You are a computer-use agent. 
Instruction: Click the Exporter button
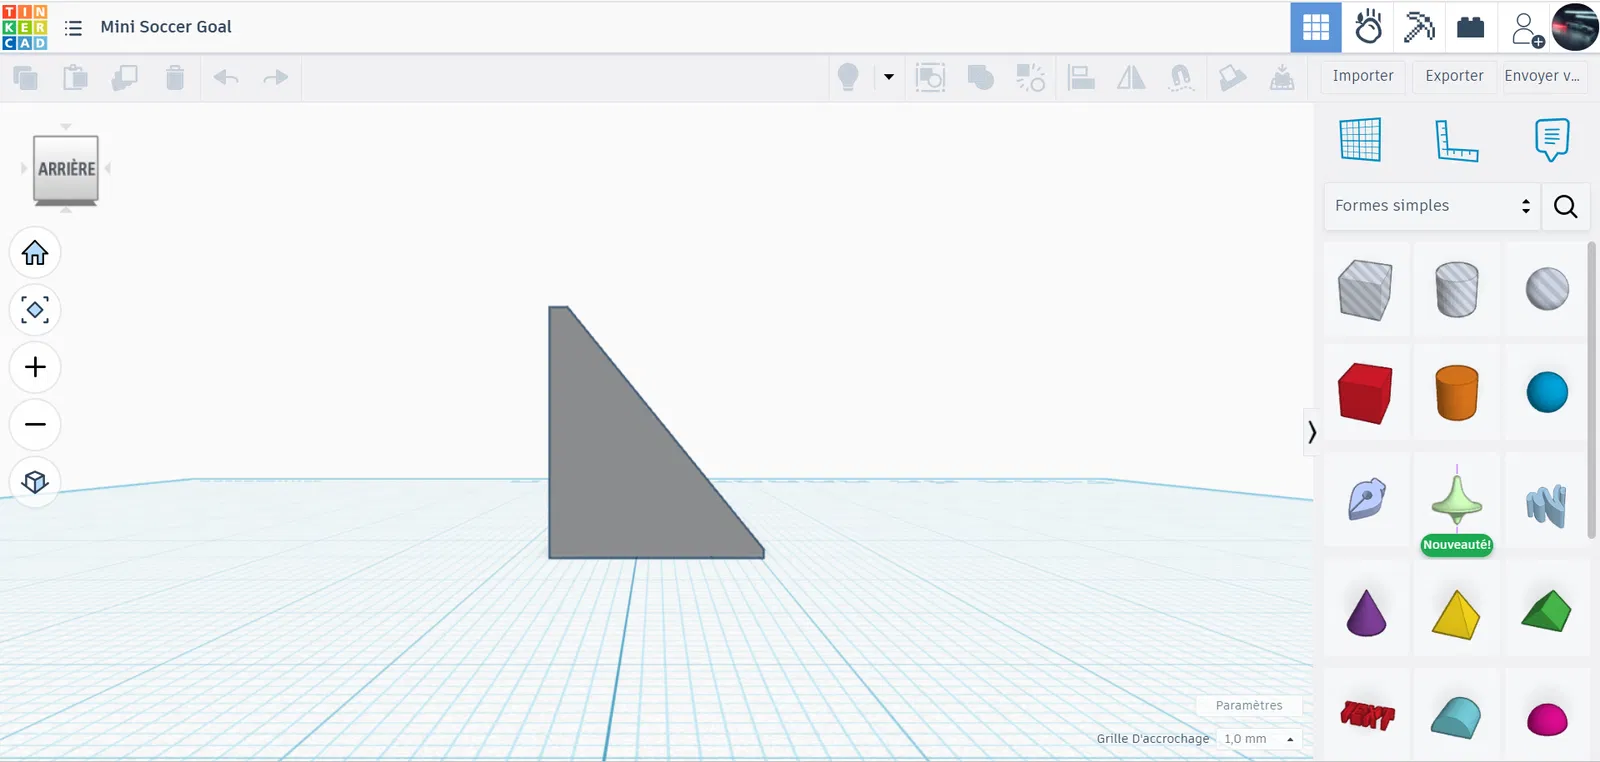click(1454, 76)
